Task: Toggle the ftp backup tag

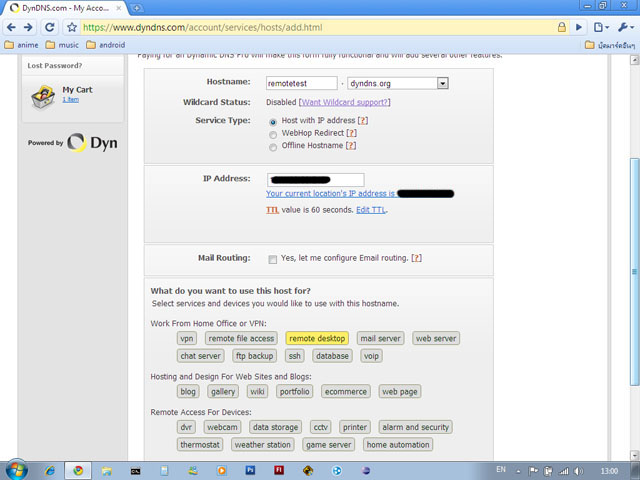Action: click(x=254, y=356)
